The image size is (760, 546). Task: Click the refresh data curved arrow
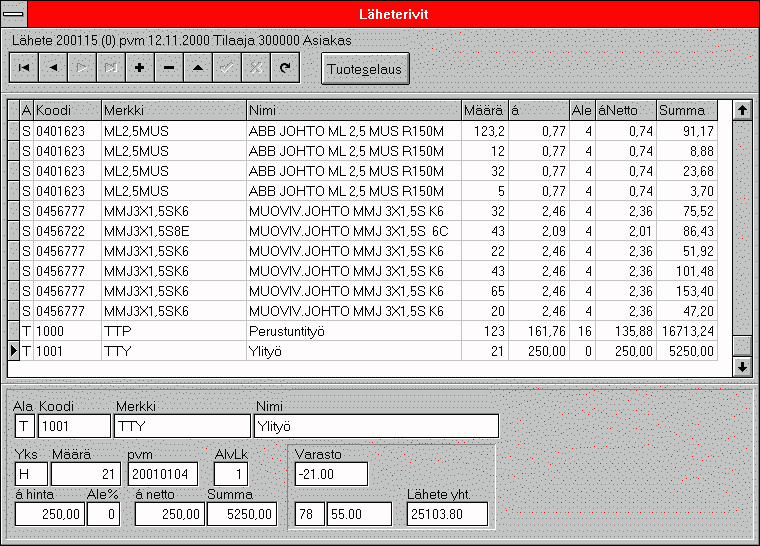285,67
